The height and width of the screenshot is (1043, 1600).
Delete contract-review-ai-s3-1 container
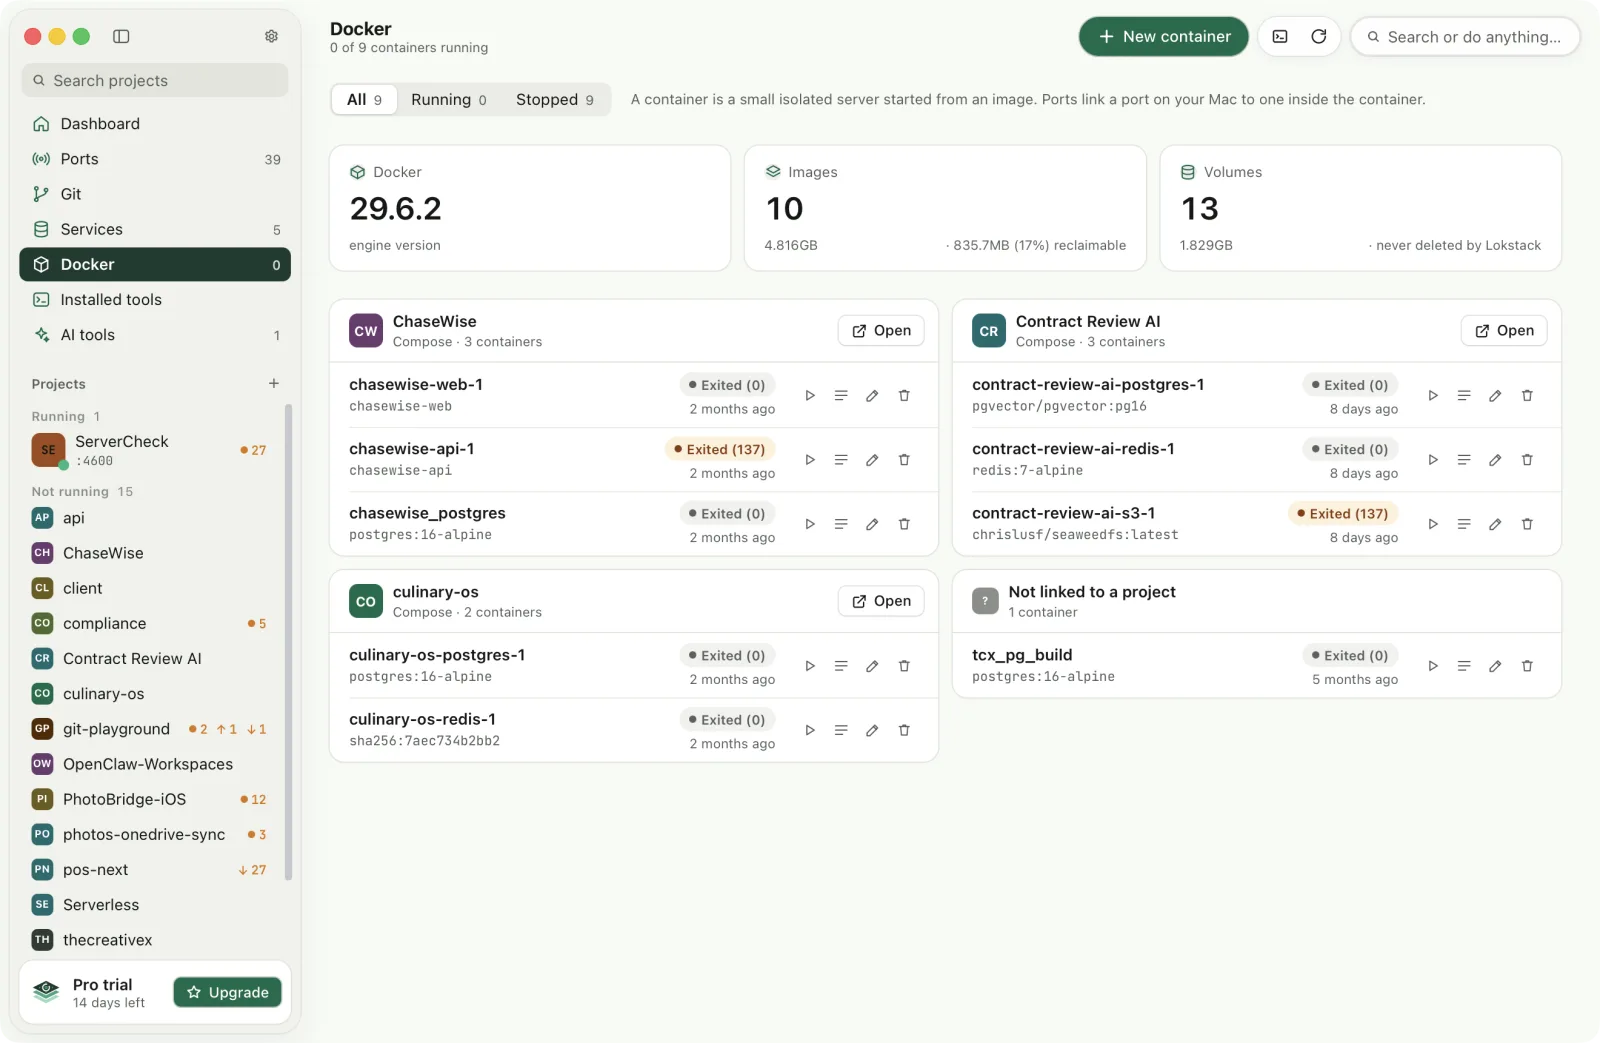(1527, 524)
